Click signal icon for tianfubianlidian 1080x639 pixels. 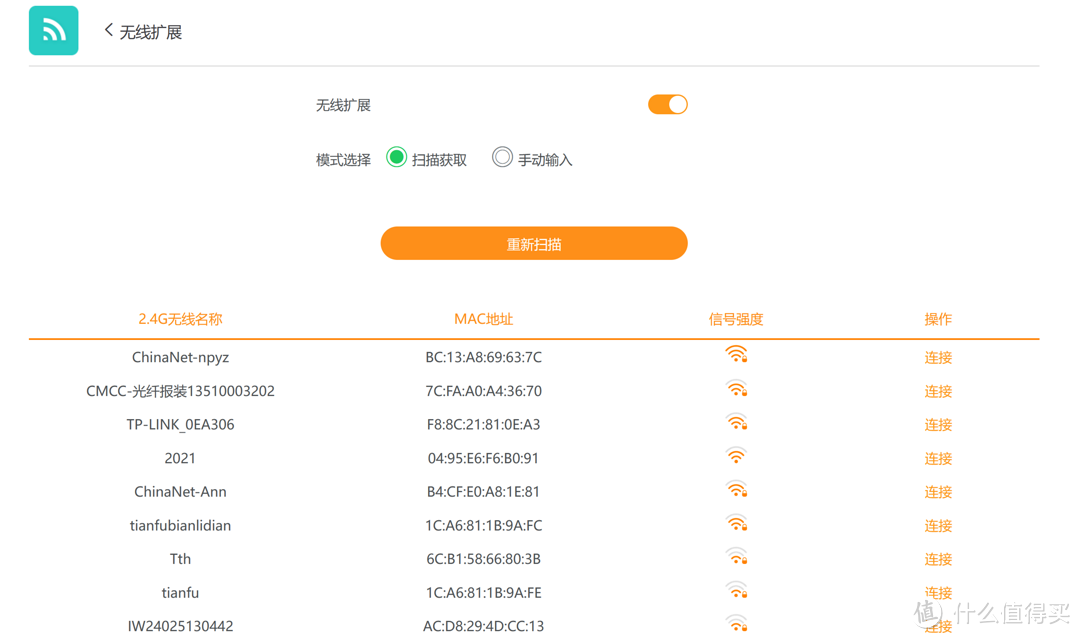(x=736, y=524)
